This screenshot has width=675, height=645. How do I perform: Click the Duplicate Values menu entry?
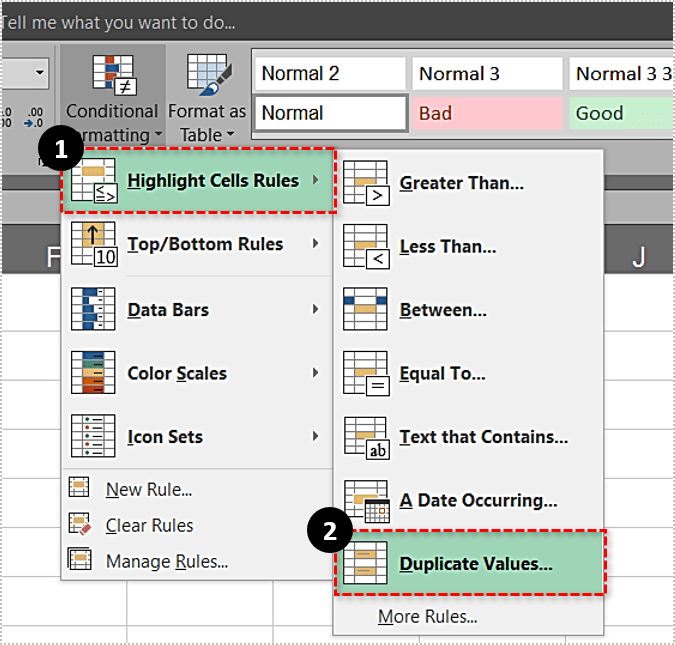point(475,564)
